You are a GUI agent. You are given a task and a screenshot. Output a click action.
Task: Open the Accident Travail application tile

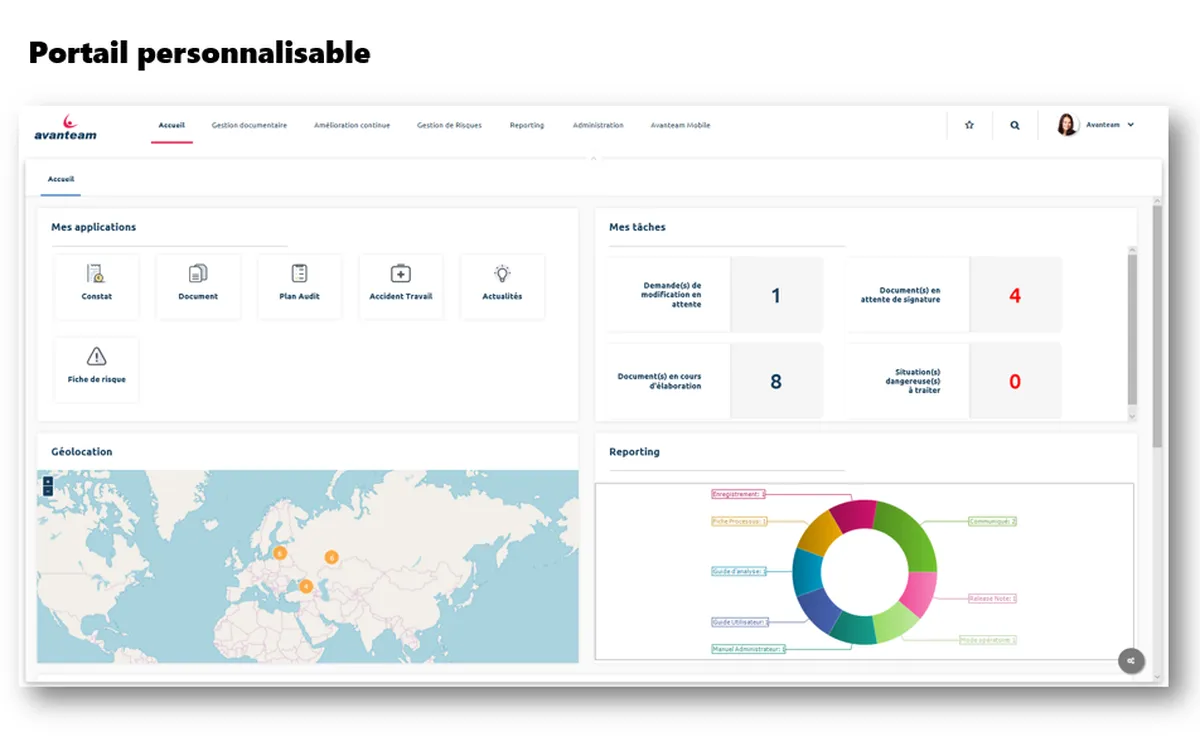pos(401,286)
